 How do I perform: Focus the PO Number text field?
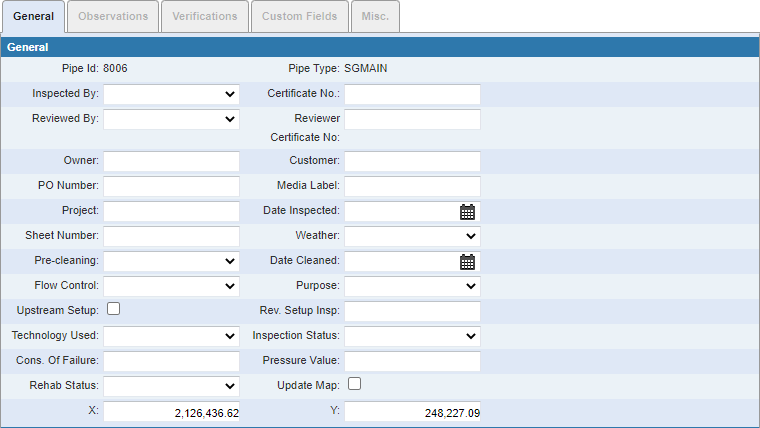[x=171, y=187]
